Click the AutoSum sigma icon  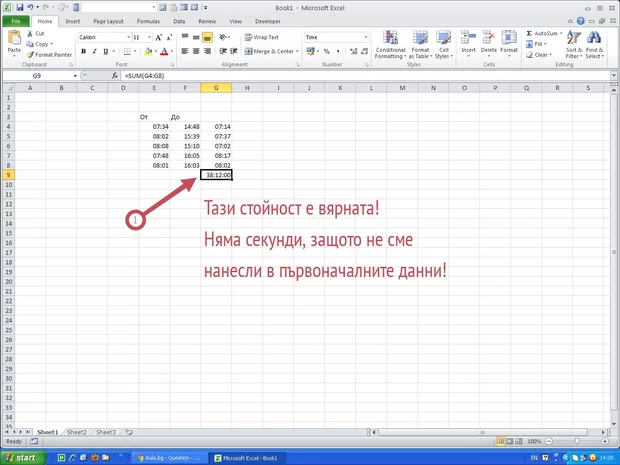tap(529, 34)
